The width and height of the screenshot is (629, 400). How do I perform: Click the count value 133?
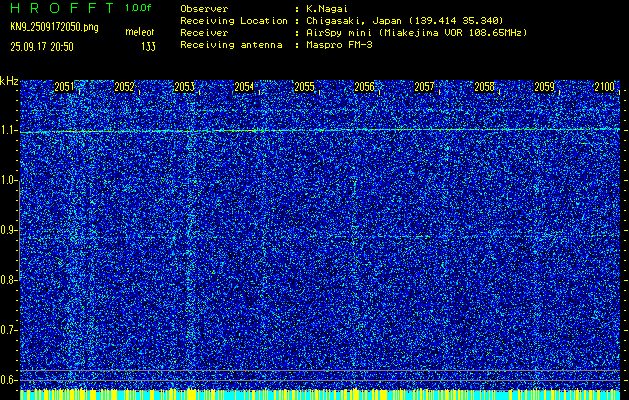pos(148,47)
